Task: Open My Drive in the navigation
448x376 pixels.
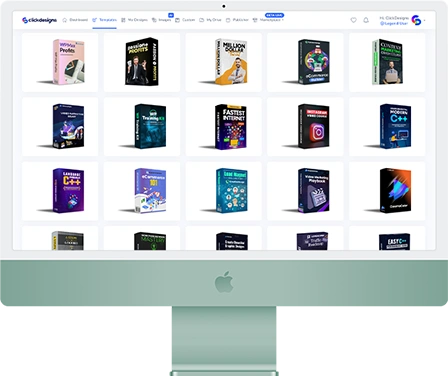Action: (x=210, y=20)
